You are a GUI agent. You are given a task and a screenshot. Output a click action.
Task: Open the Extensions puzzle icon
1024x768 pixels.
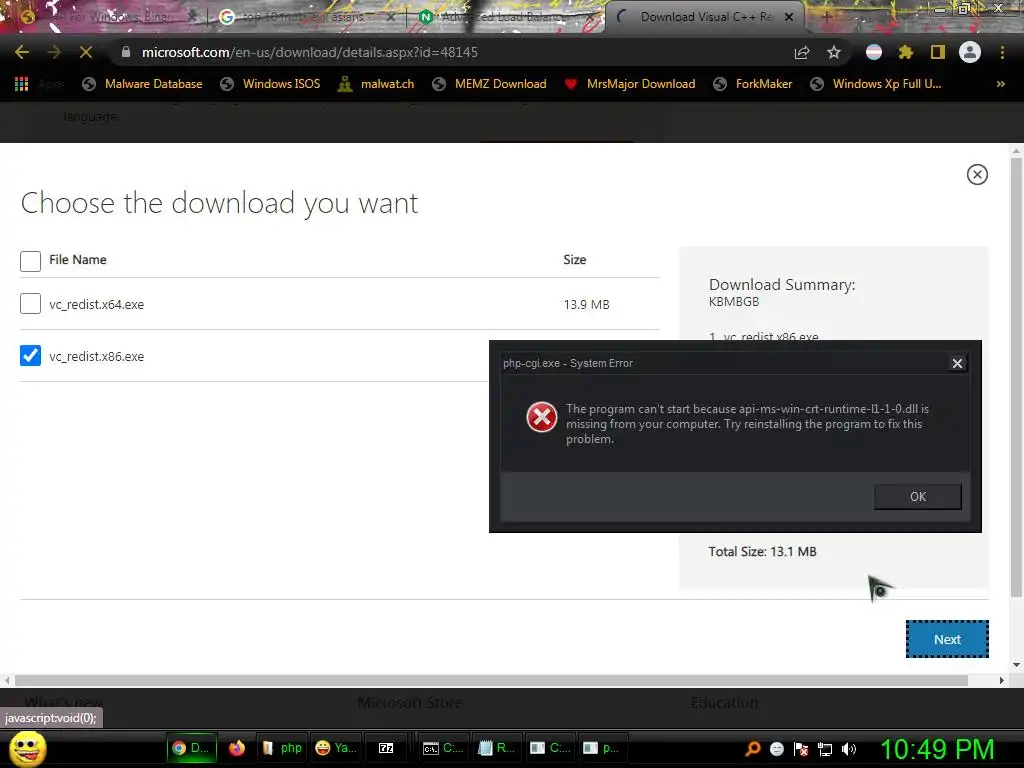905,52
